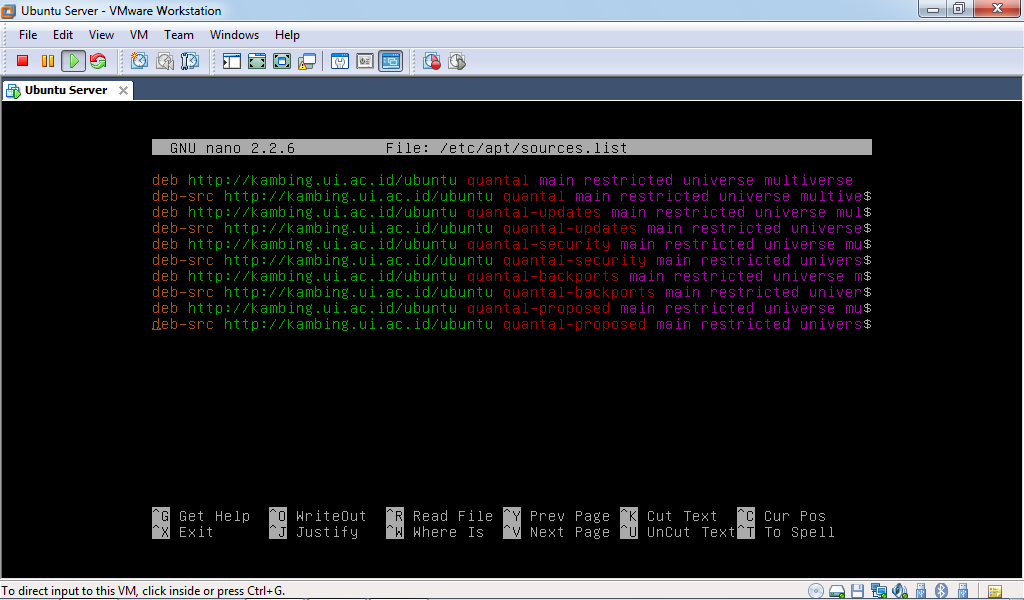Click the USB icon between sound and Bluetooth
This screenshot has height=600, width=1024.
pyautogui.click(x=921, y=591)
